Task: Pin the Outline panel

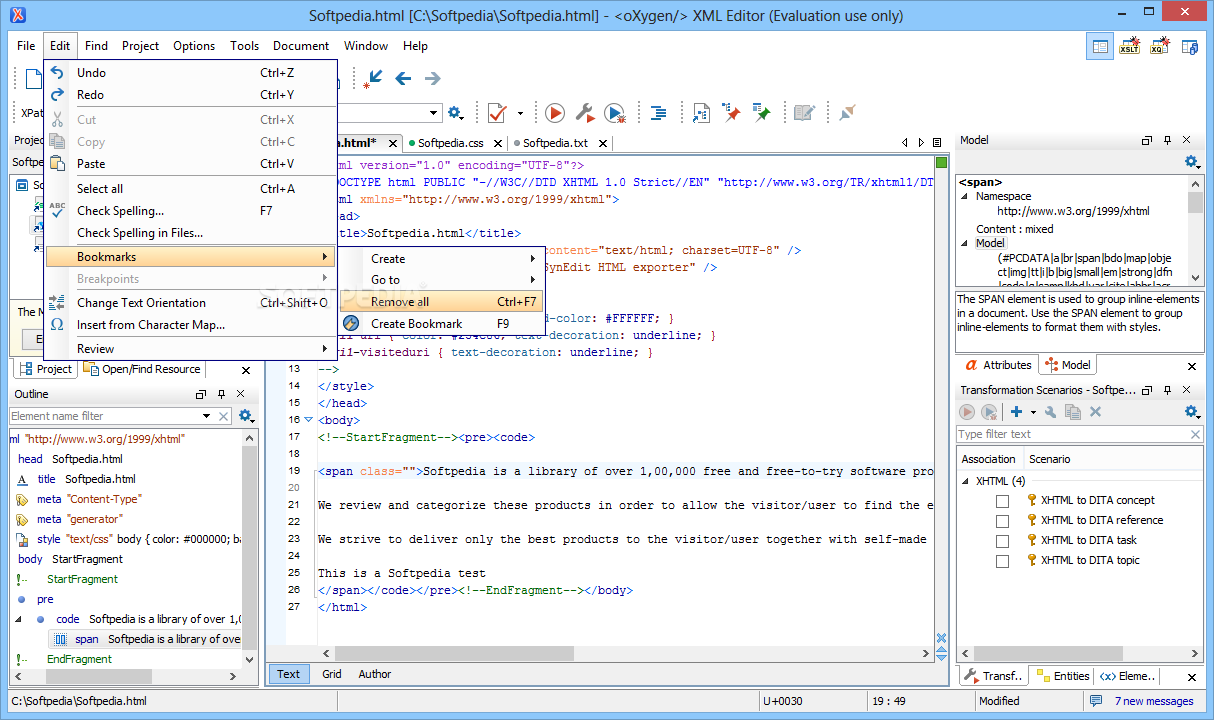Action: (x=222, y=394)
